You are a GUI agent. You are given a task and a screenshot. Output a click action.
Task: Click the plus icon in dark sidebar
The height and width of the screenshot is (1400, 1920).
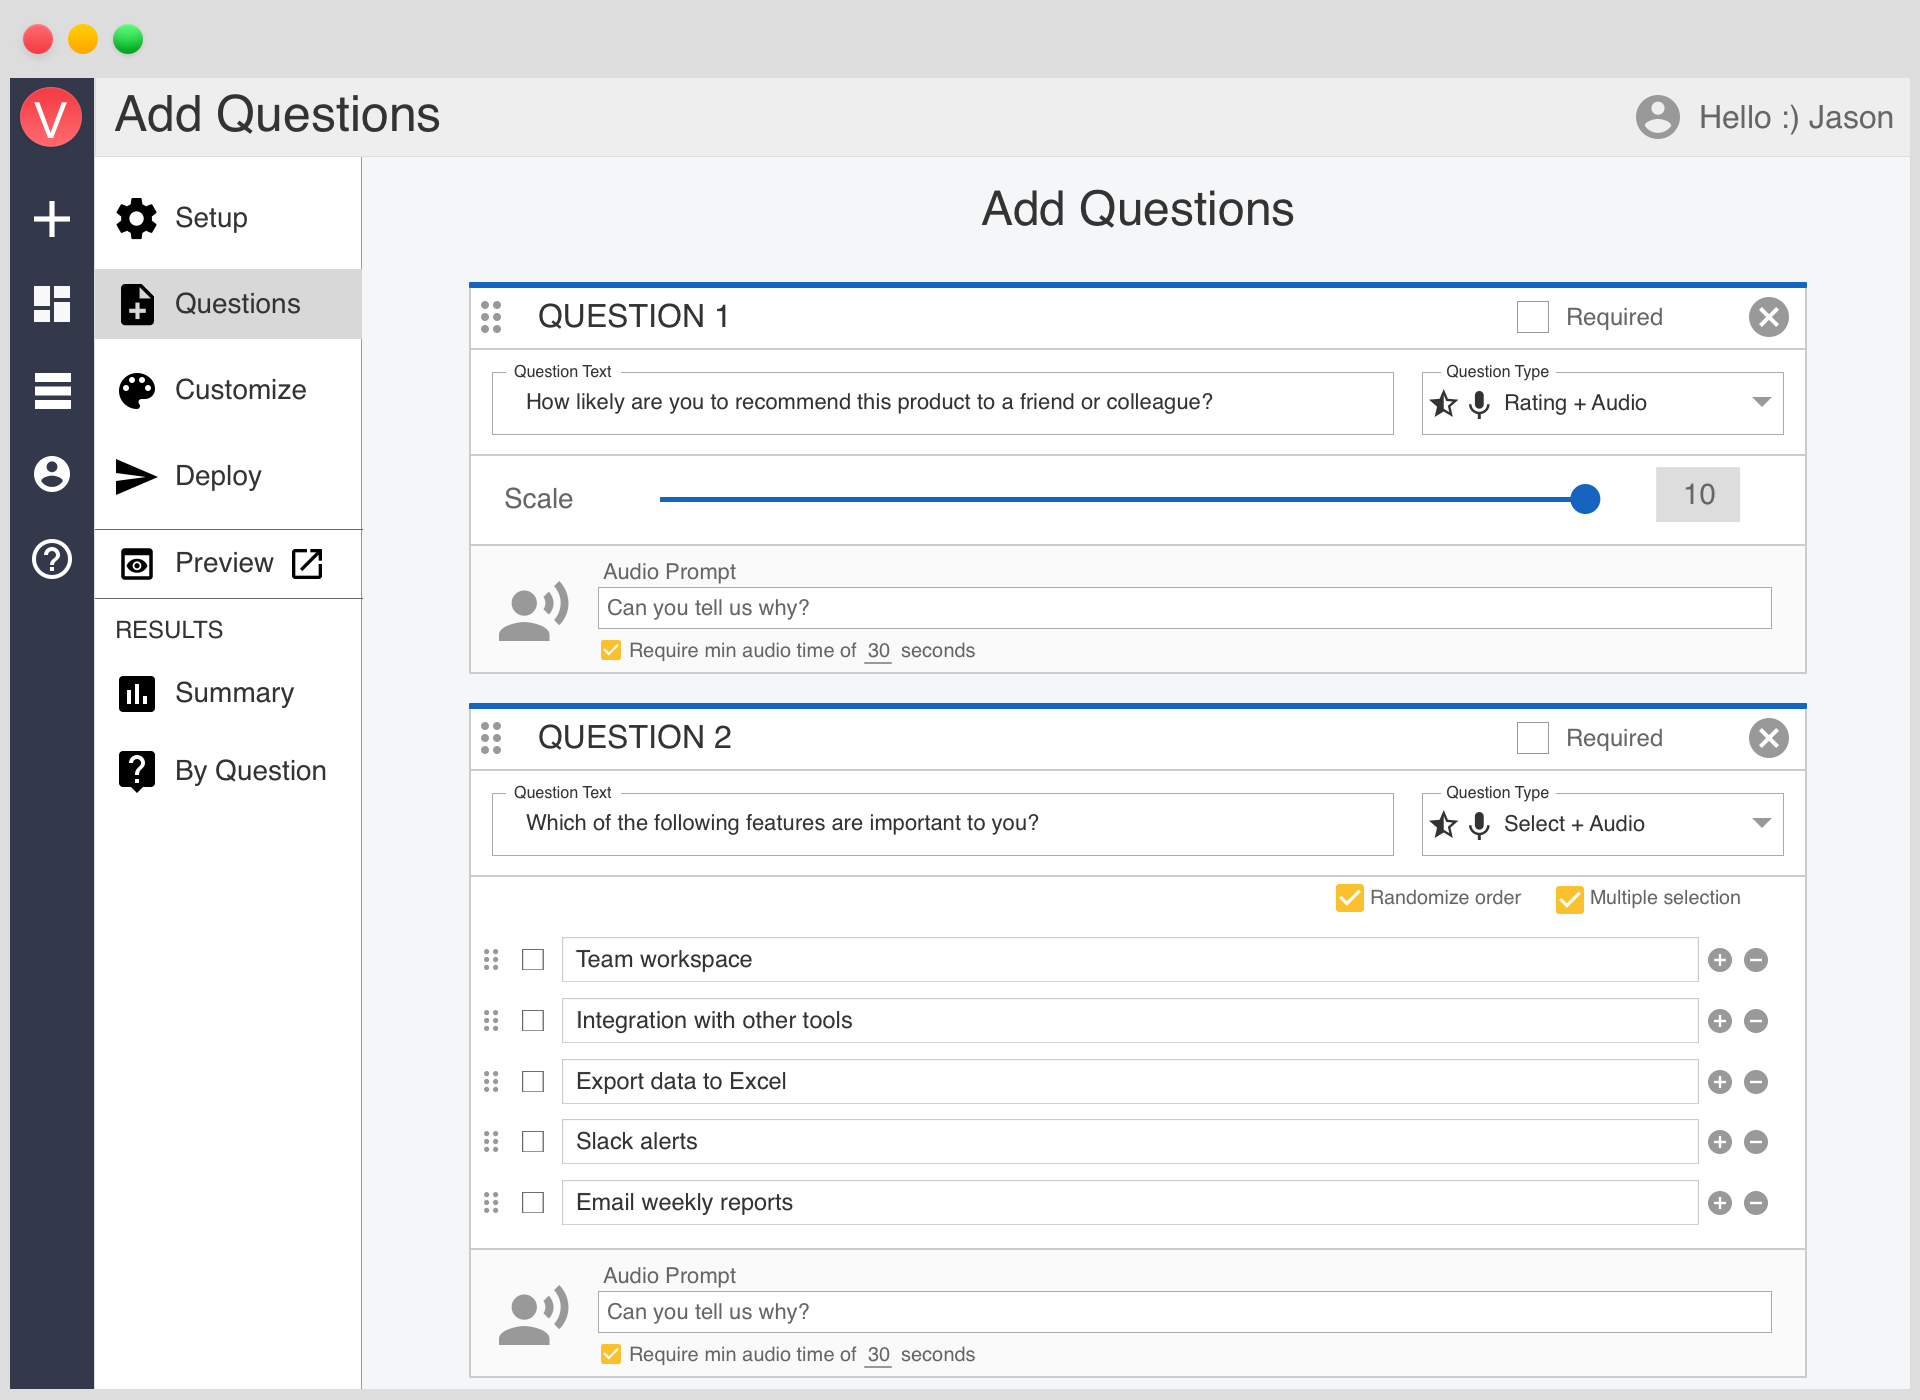click(x=52, y=218)
